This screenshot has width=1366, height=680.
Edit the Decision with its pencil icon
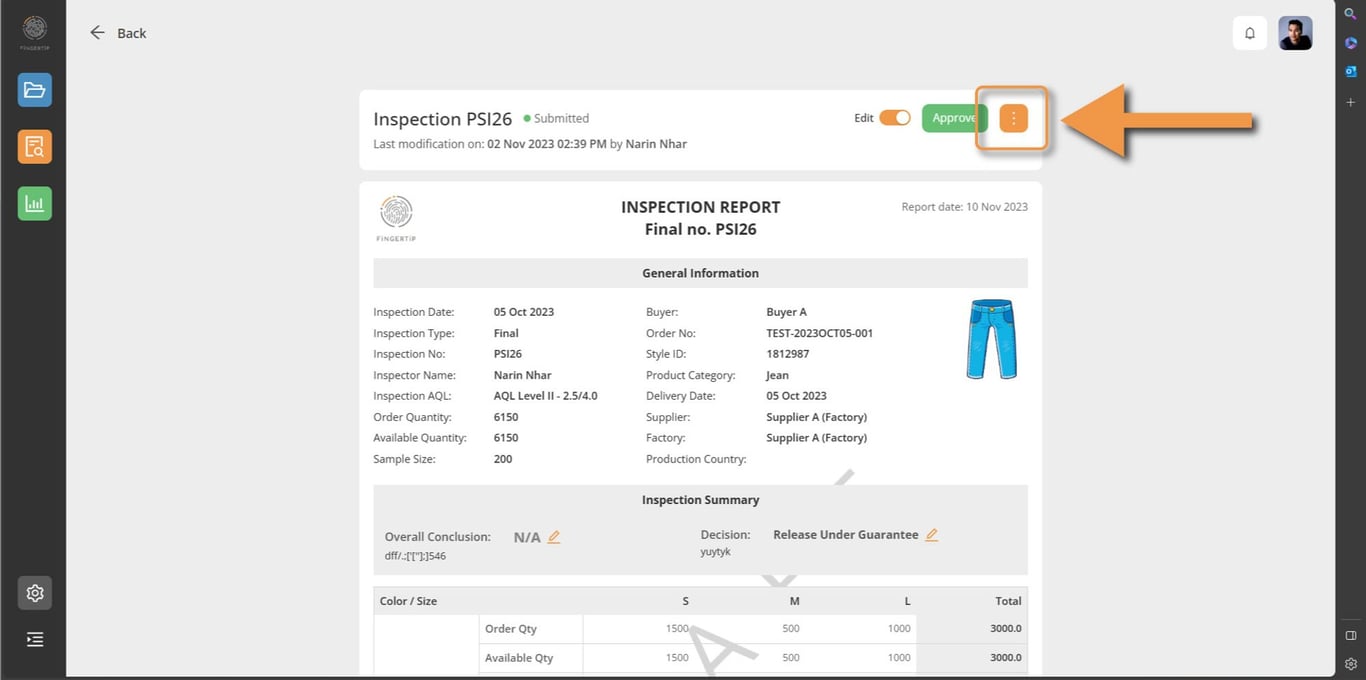click(x=931, y=535)
